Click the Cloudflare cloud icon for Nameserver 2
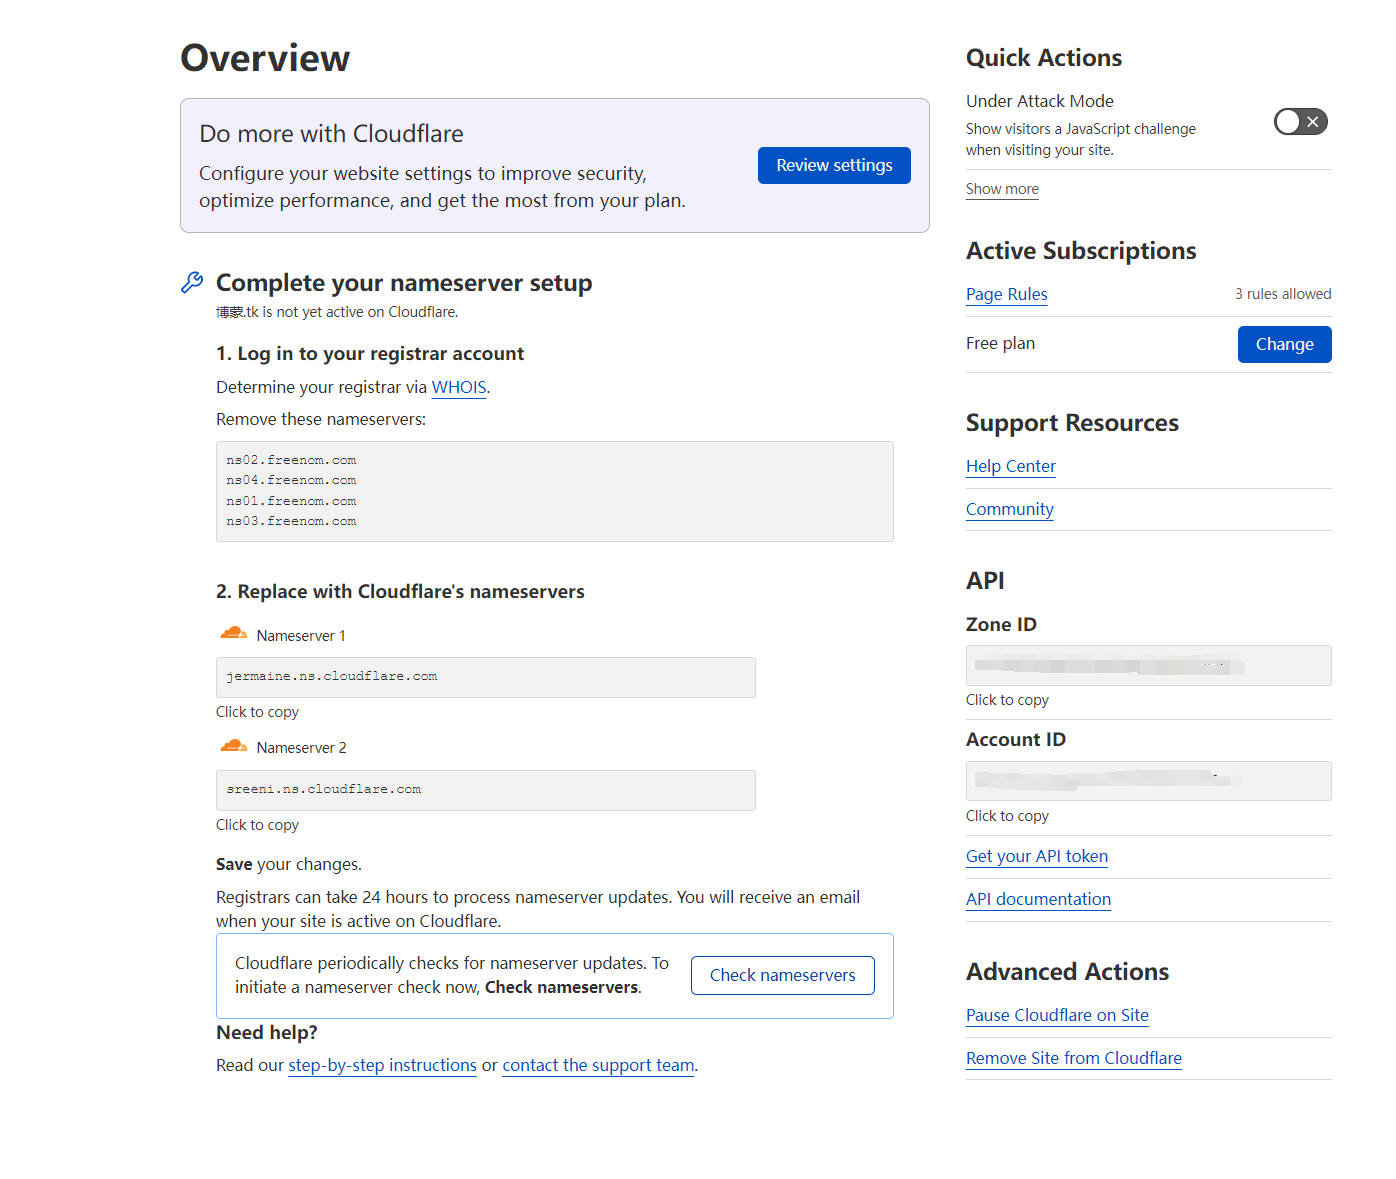The width and height of the screenshot is (1396, 1179). 234,746
